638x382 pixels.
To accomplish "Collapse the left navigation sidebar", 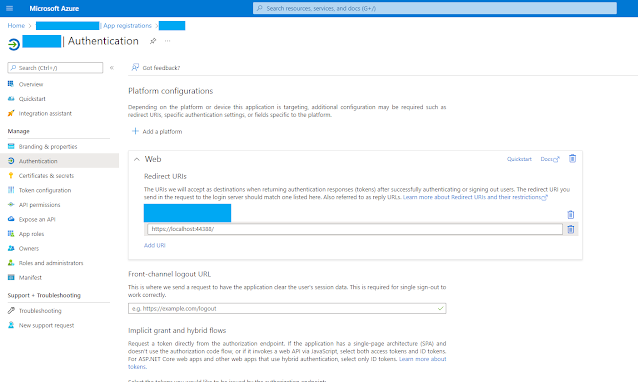I will click(x=111, y=68).
